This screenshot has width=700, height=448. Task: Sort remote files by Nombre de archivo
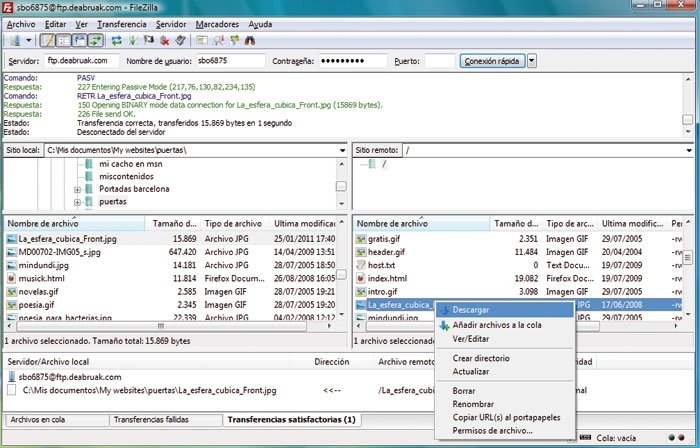421,223
